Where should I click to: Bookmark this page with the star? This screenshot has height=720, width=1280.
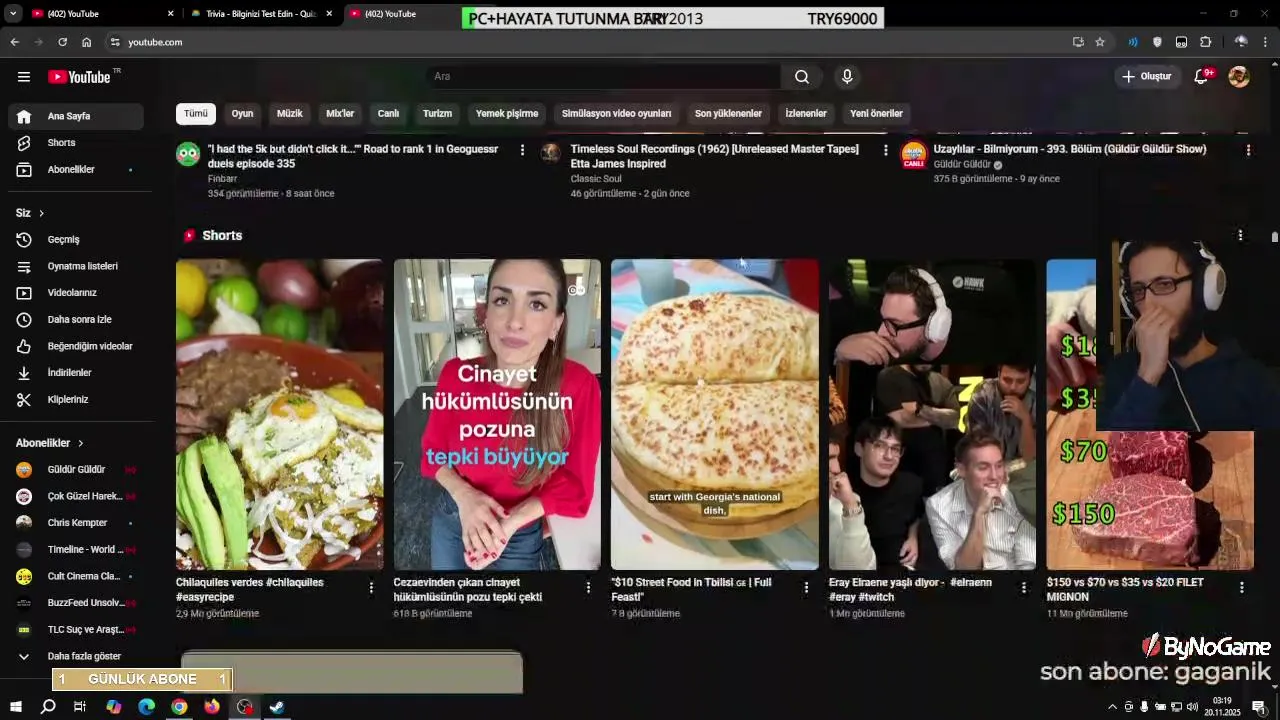click(x=1100, y=42)
